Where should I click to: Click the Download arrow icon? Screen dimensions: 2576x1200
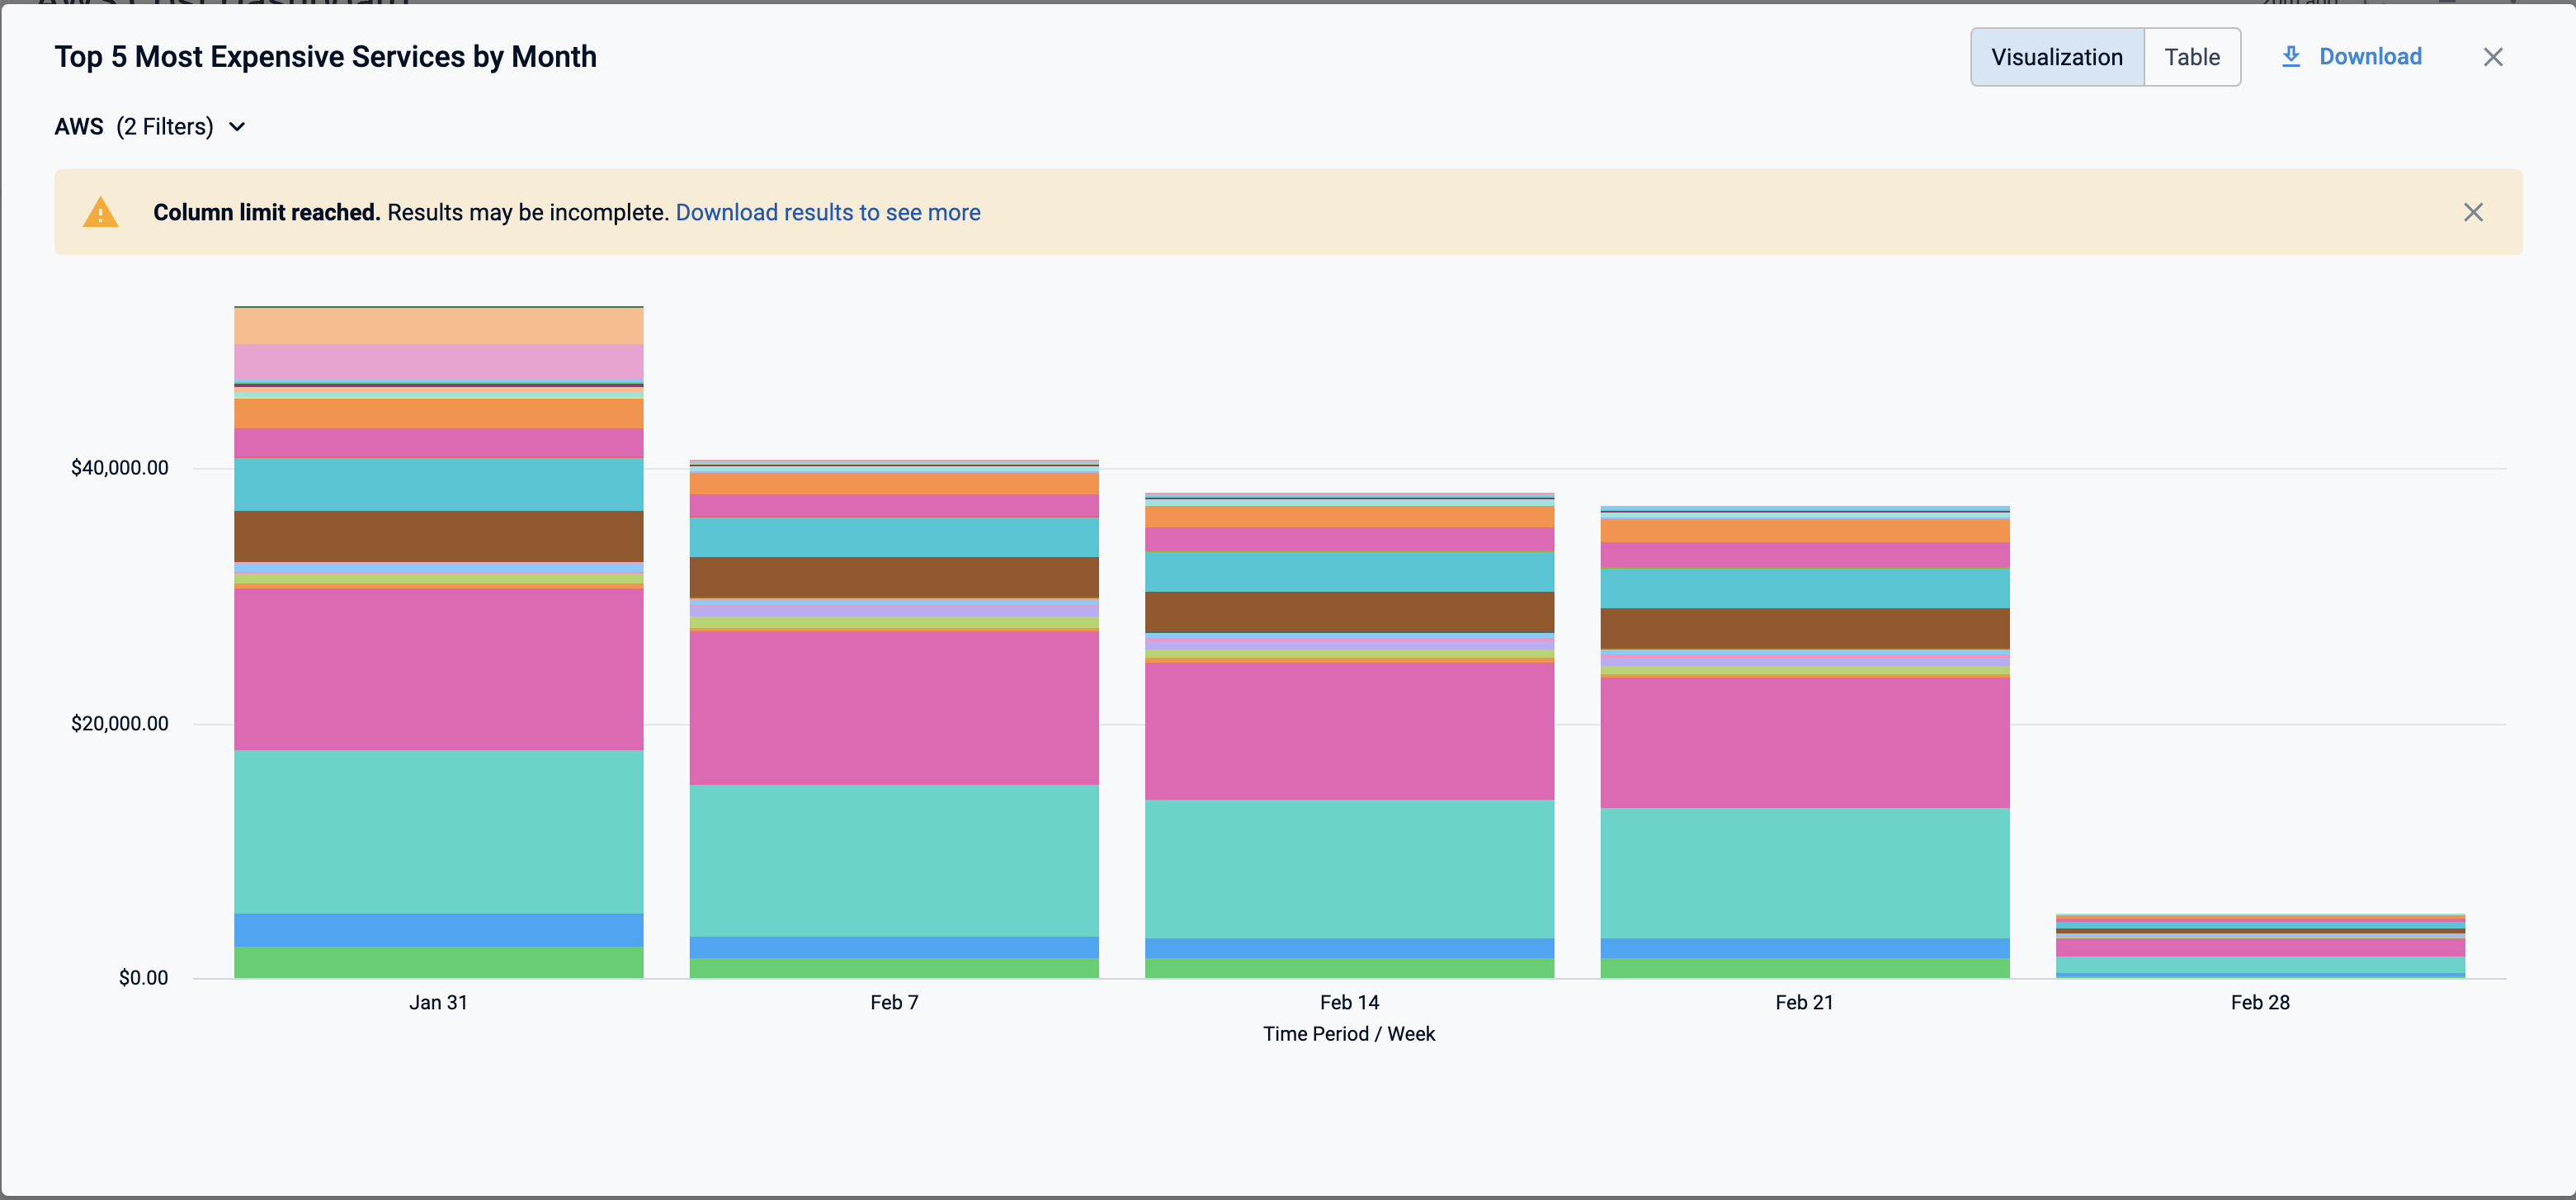coord(2290,57)
